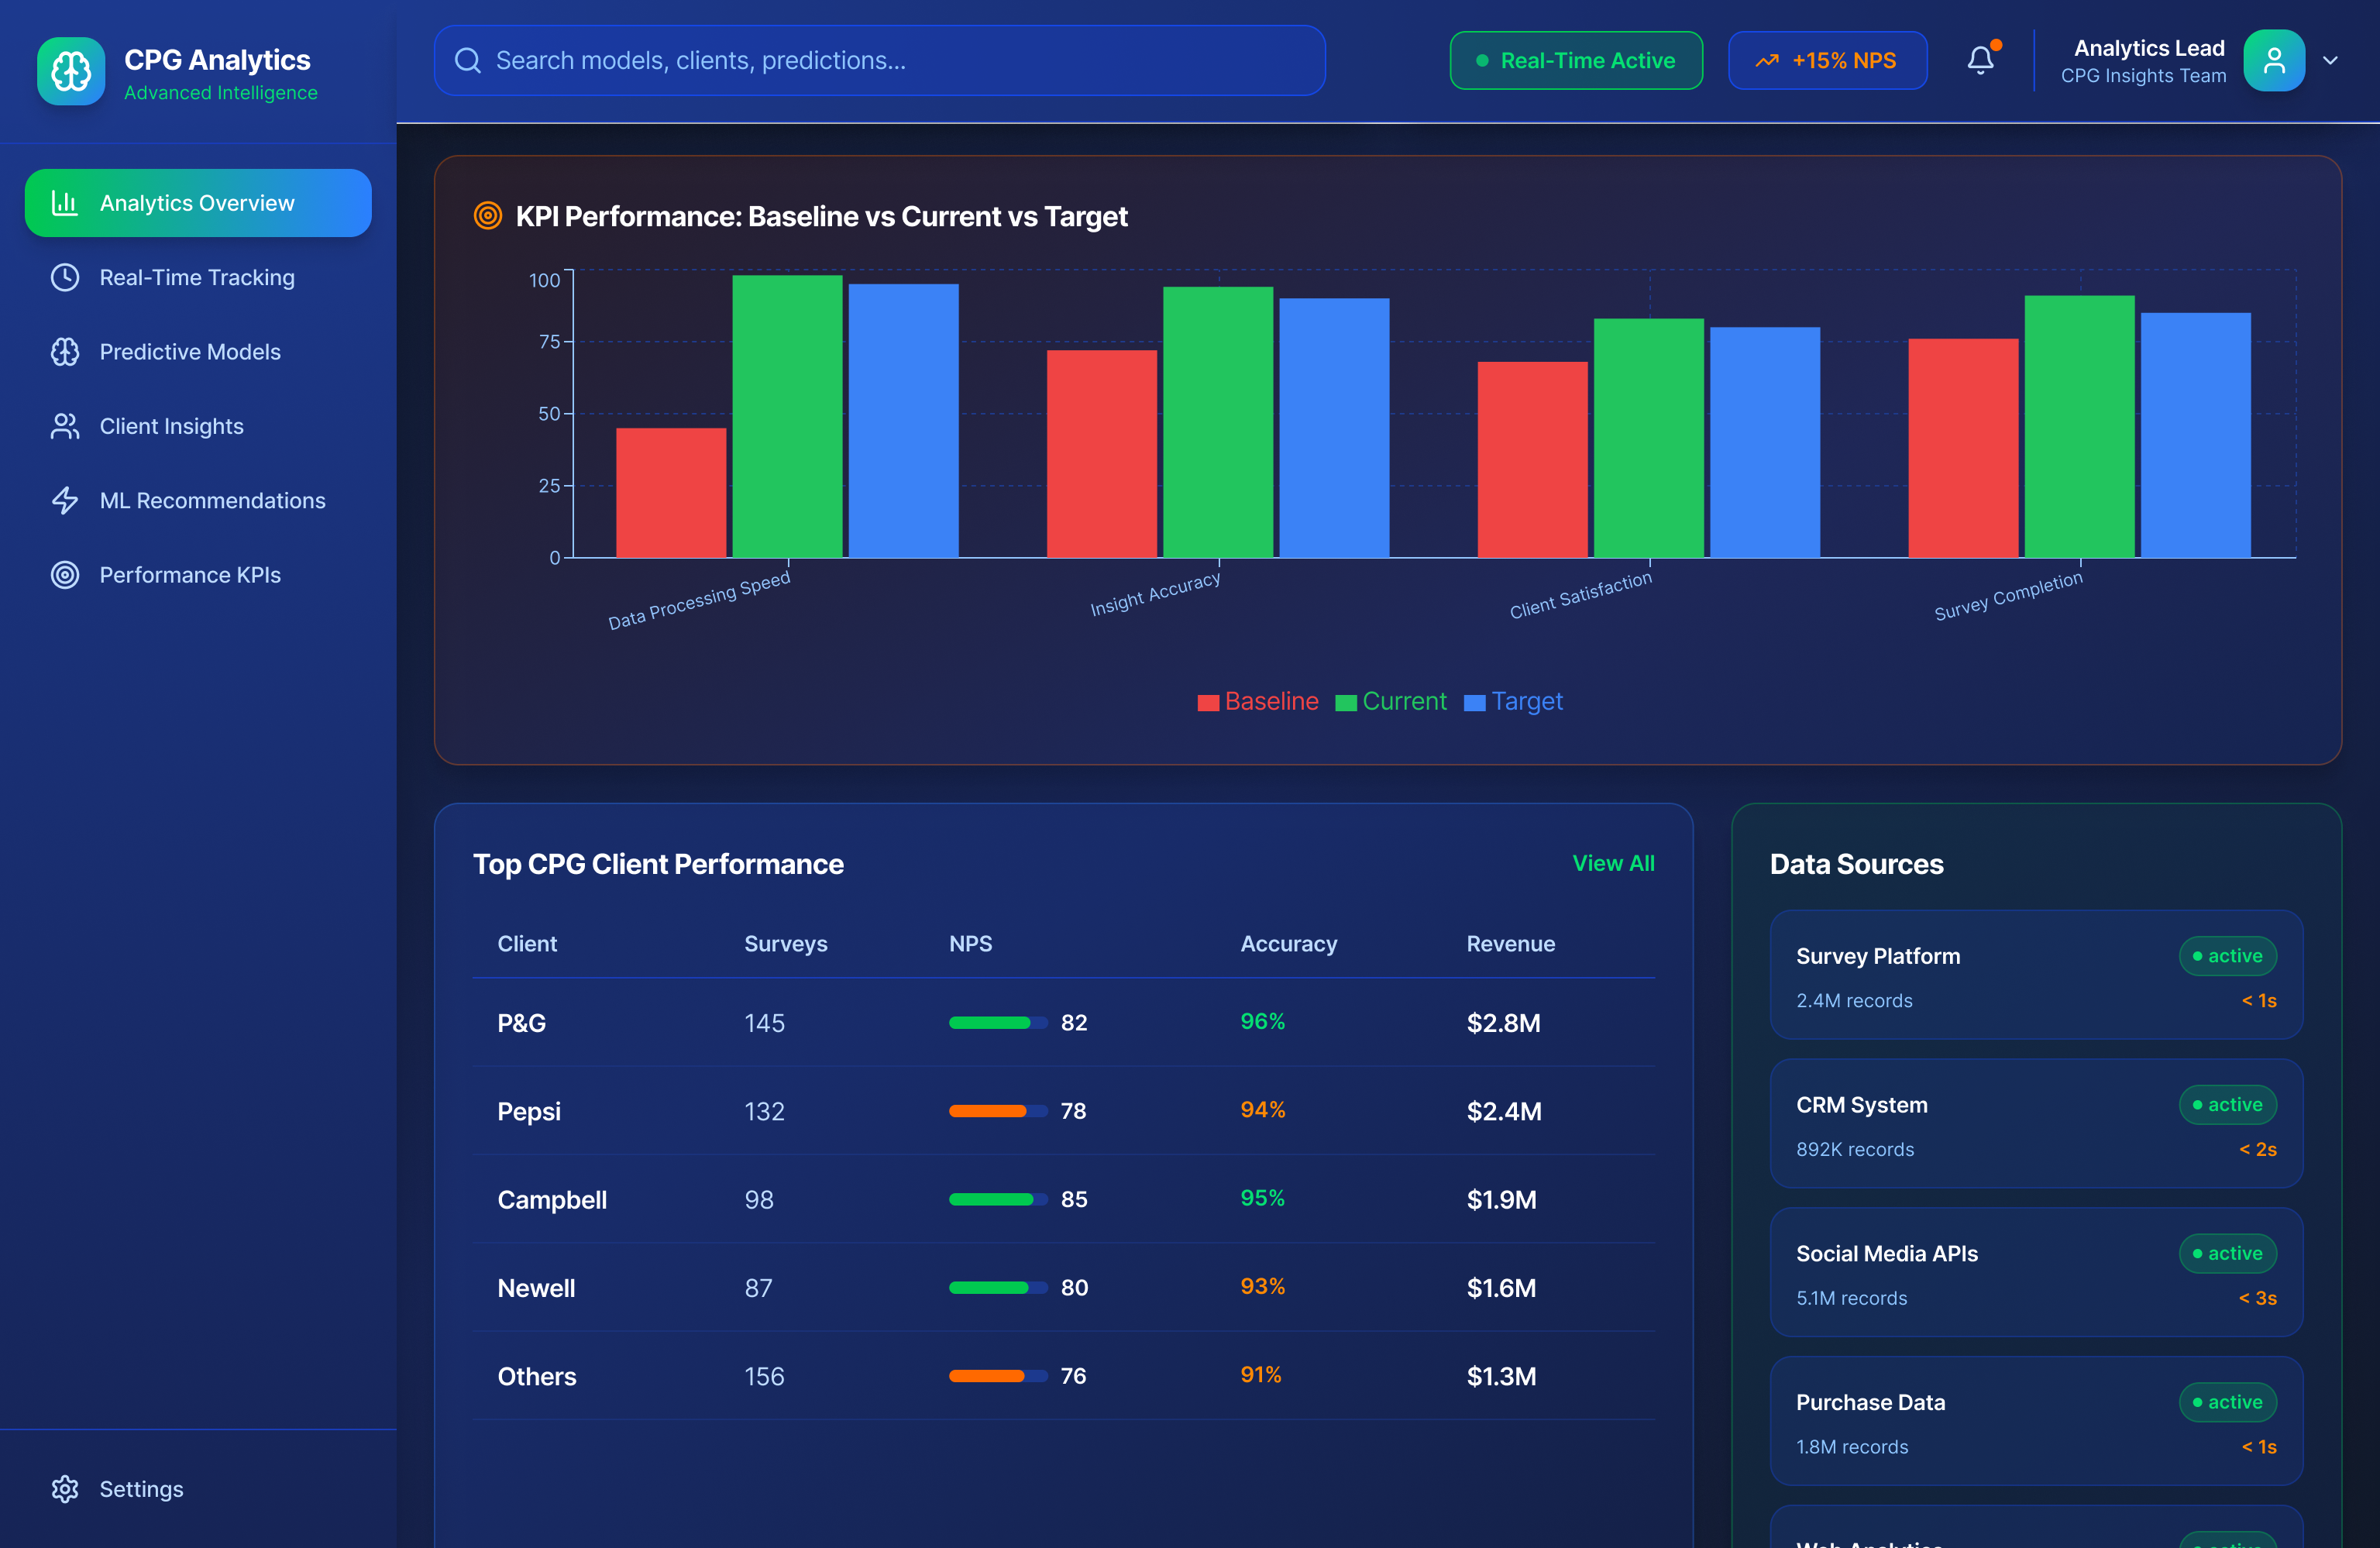Click the View All link for client performance
Image resolution: width=2380 pixels, height=1548 pixels.
pyautogui.click(x=1613, y=863)
